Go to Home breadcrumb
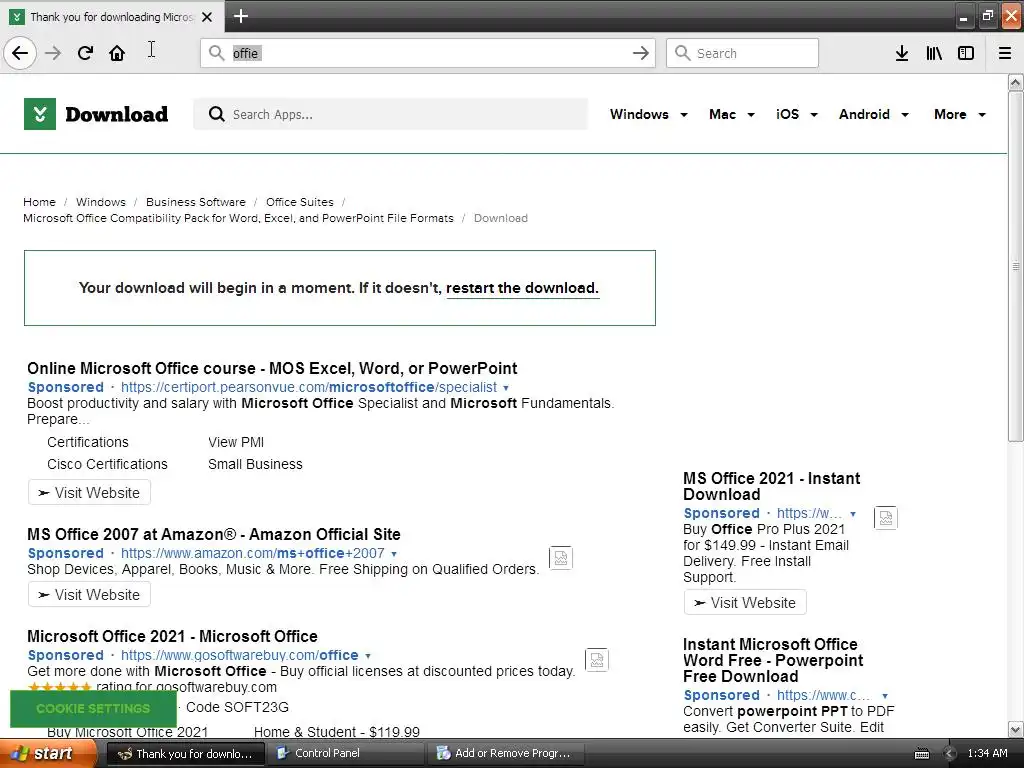 (x=39, y=202)
